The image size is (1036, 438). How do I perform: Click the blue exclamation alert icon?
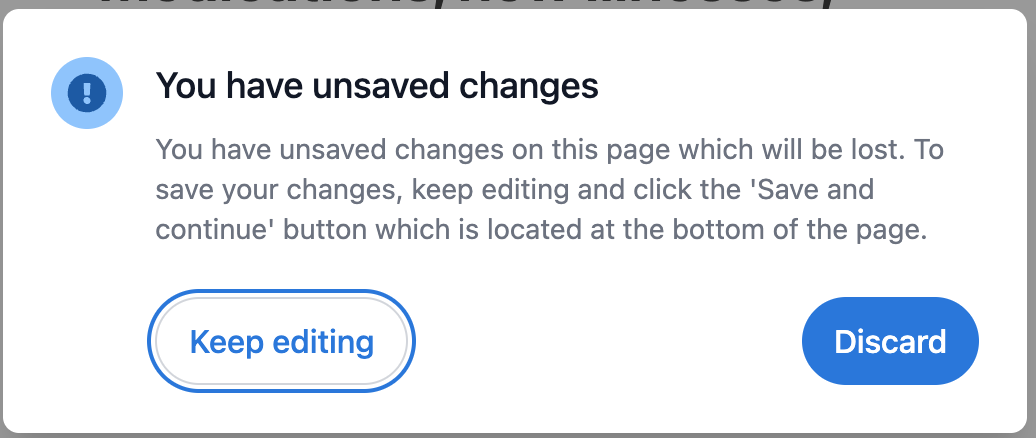point(87,93)
